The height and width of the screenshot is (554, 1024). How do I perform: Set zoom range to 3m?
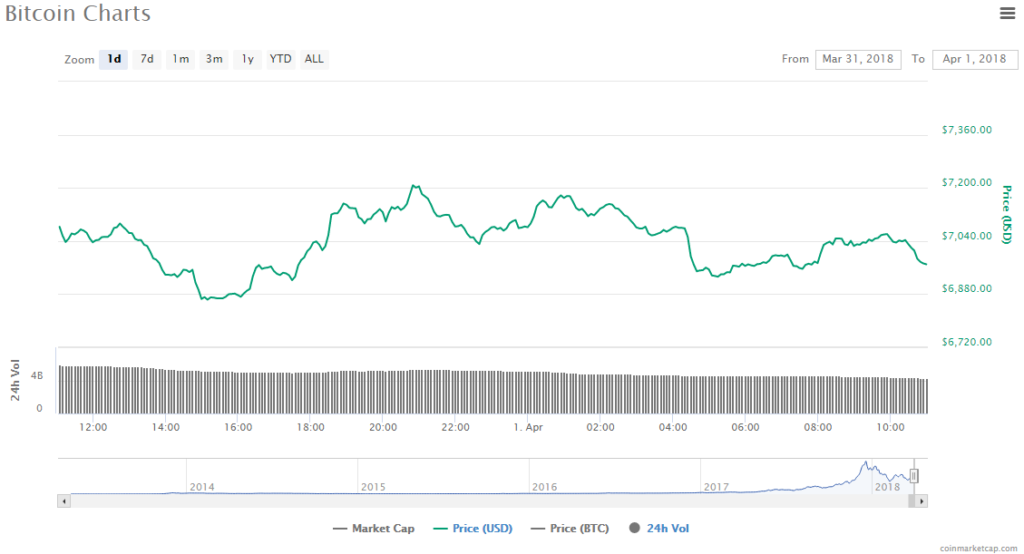pyautogui.click(x=214, y=59)
